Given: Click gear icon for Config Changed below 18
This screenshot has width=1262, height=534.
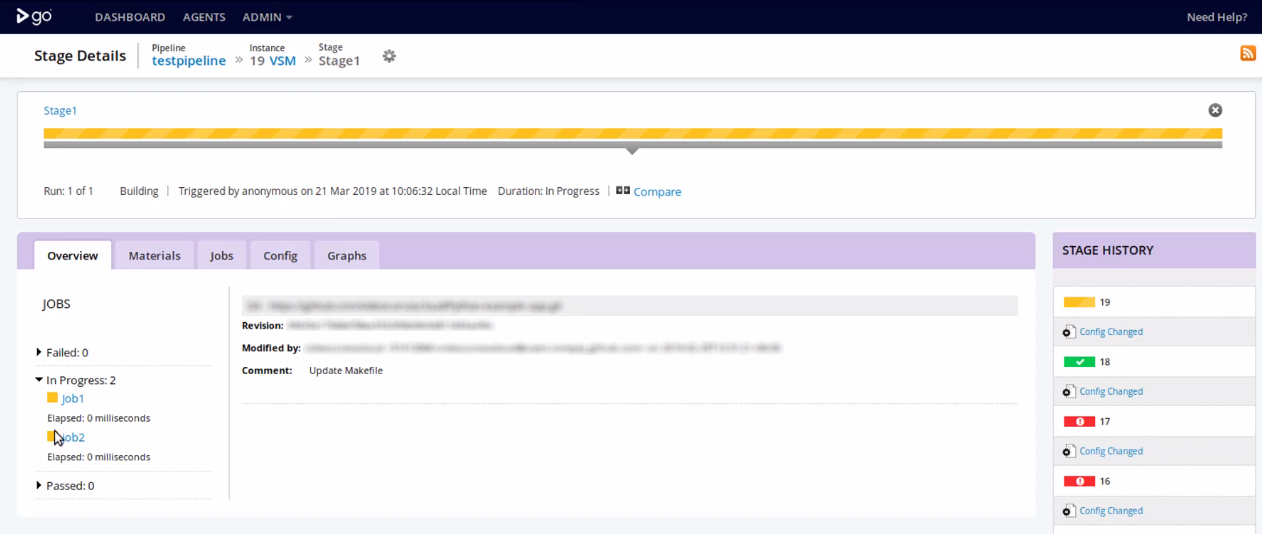Looking at the screenshot, I should (1070, 392).
